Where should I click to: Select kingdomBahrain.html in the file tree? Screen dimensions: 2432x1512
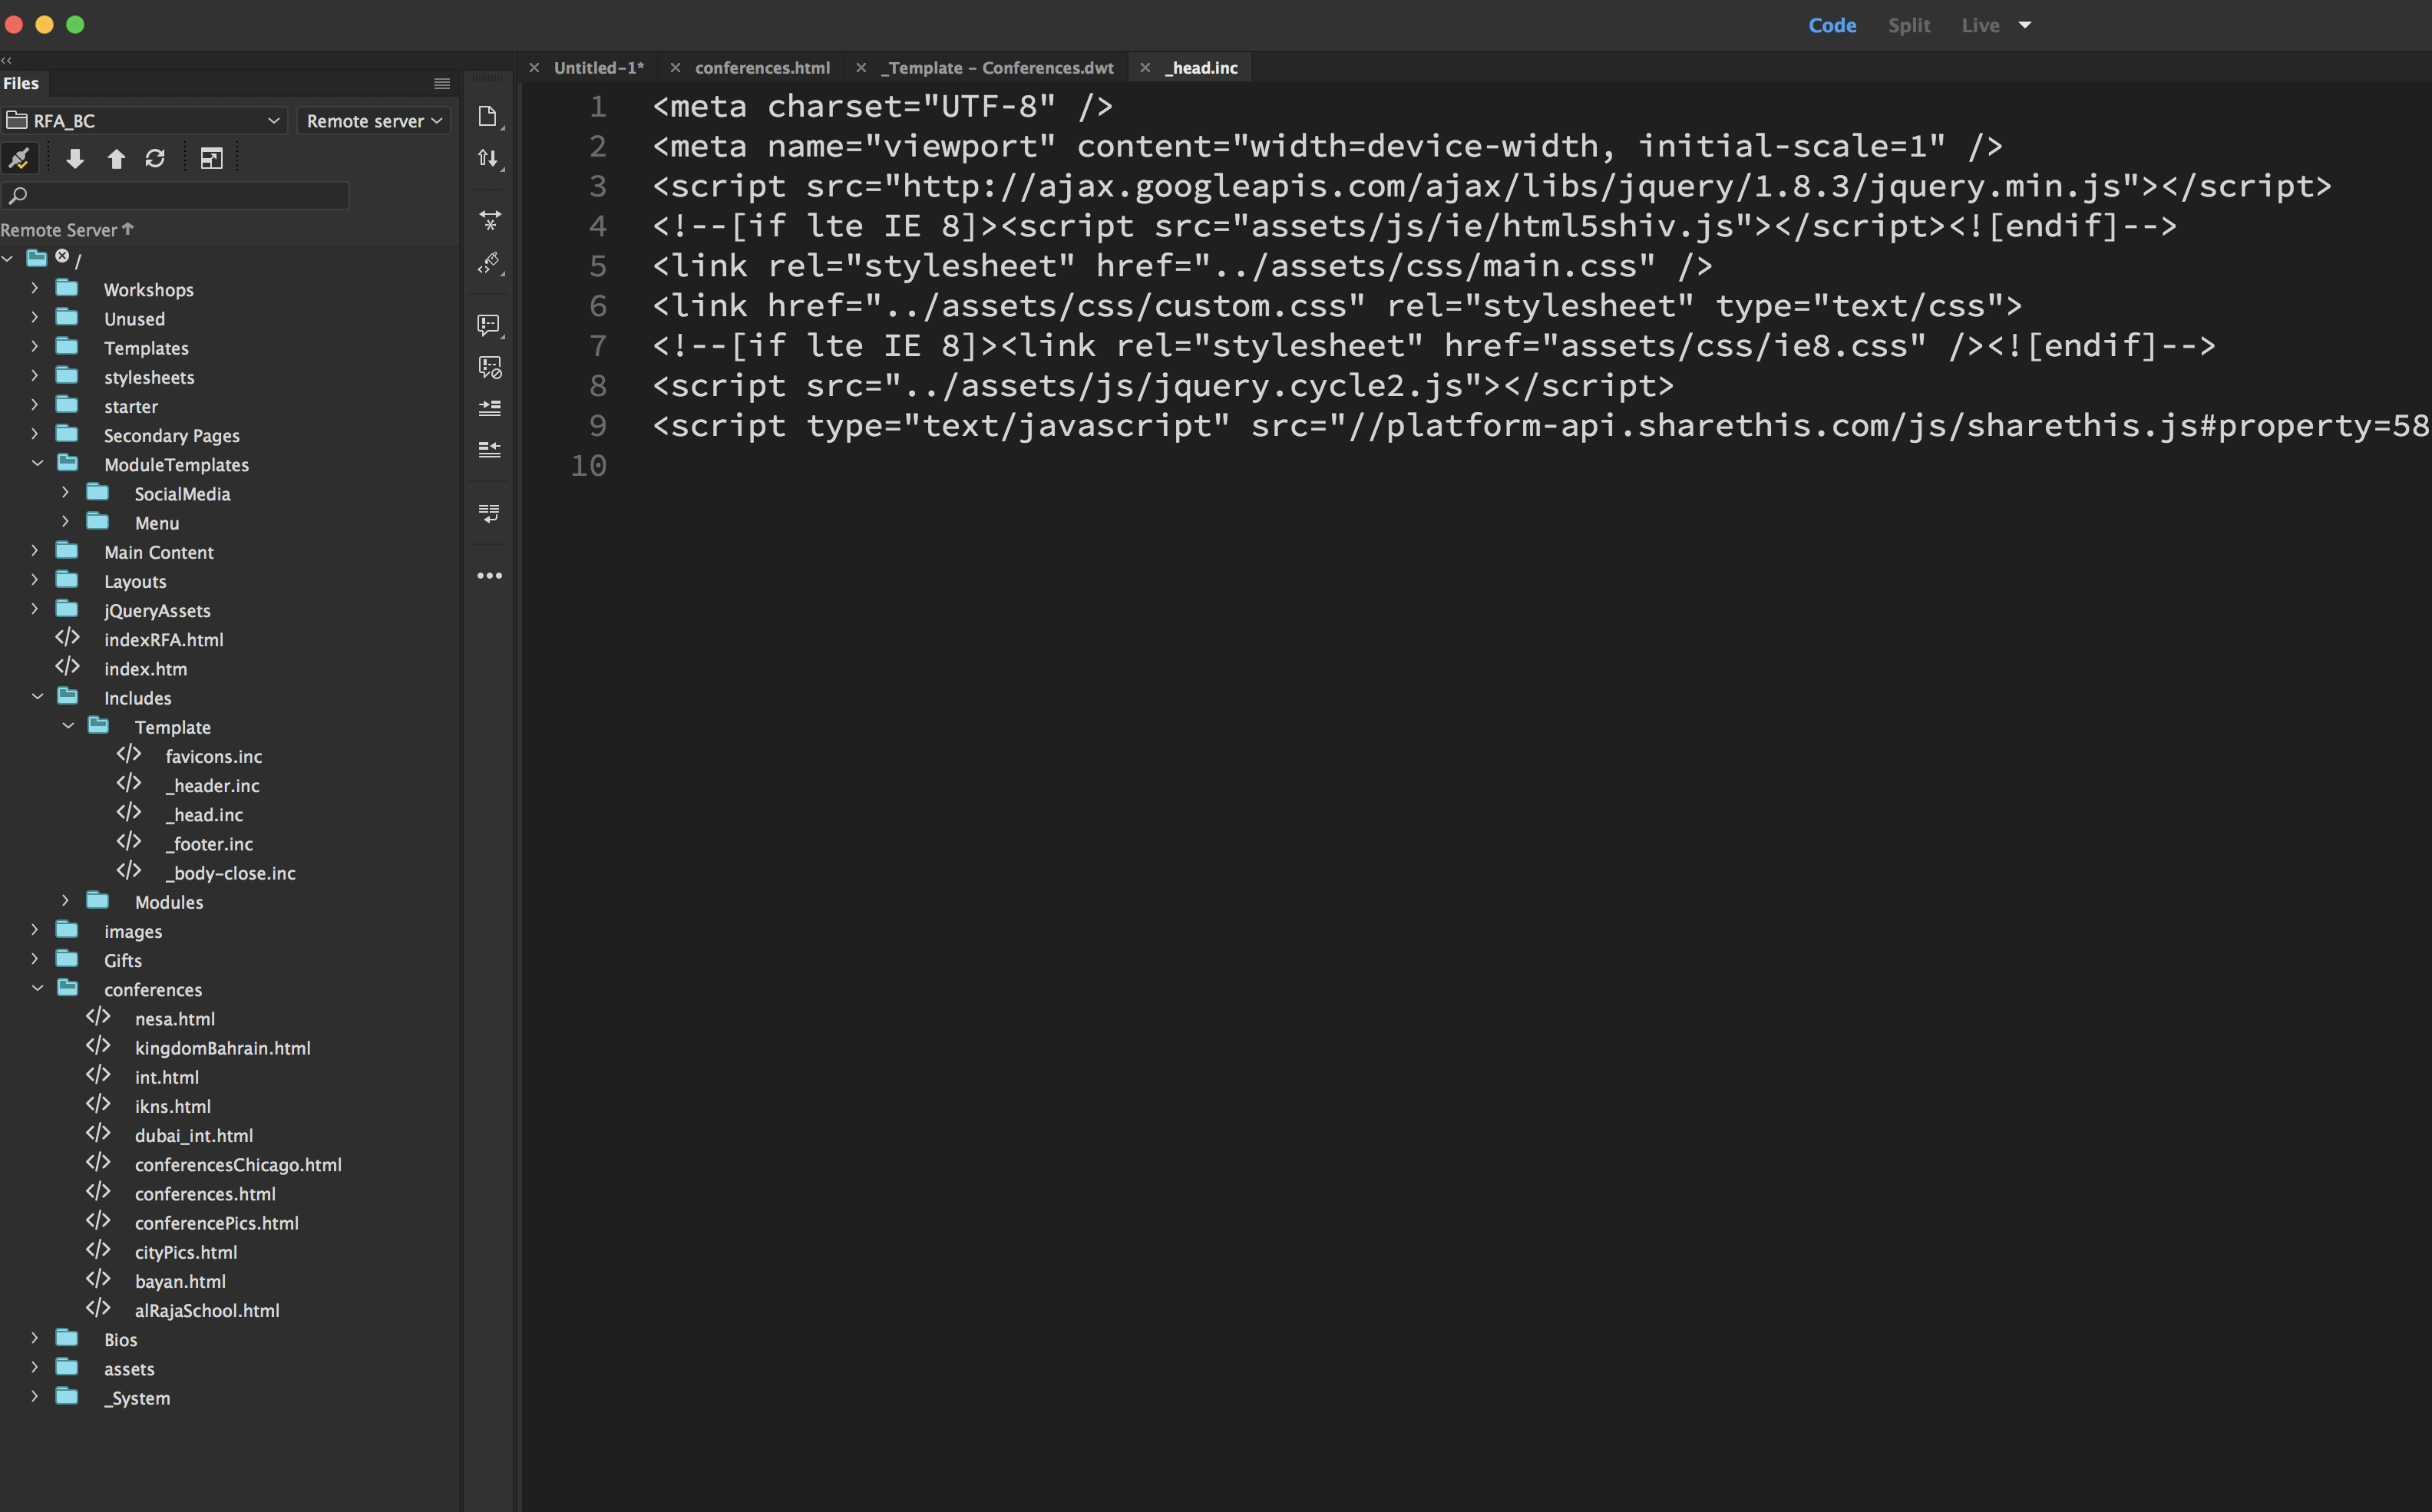[223, 1048]
